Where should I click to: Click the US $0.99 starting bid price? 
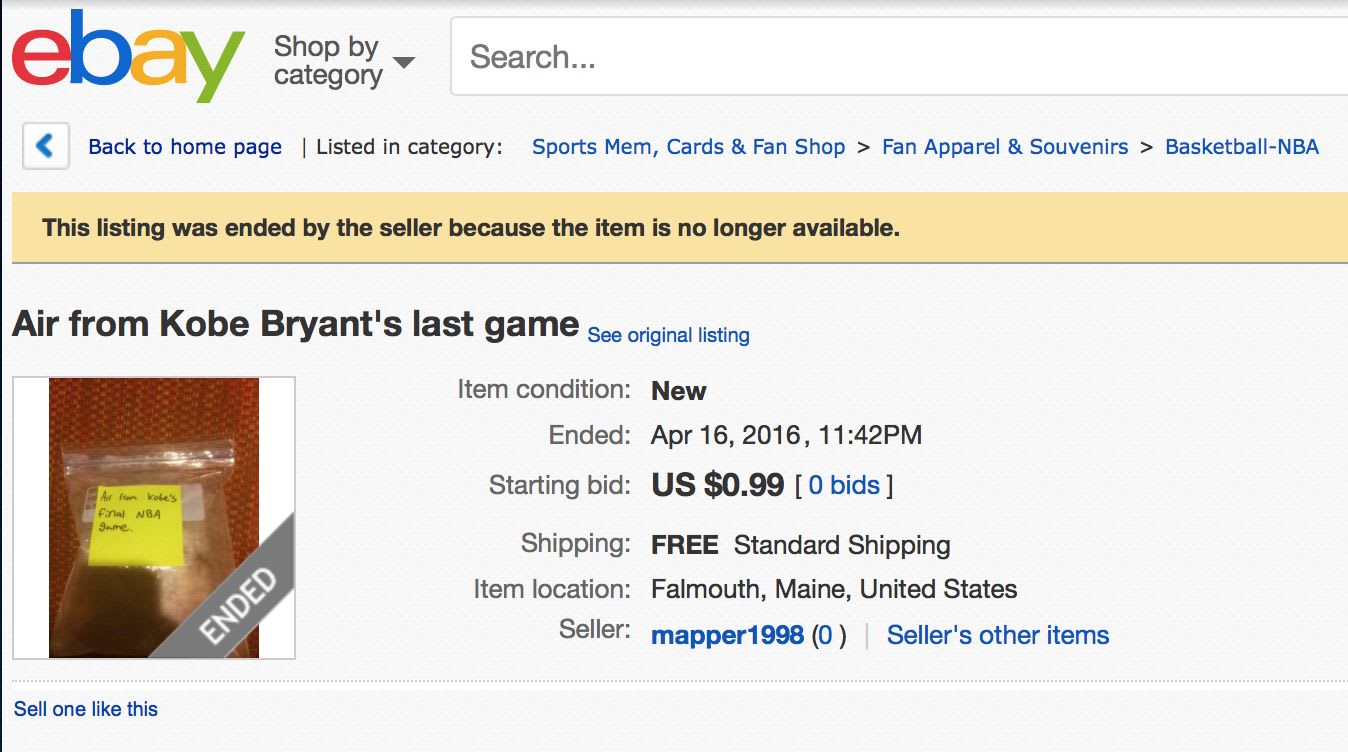tap(717, 485)
